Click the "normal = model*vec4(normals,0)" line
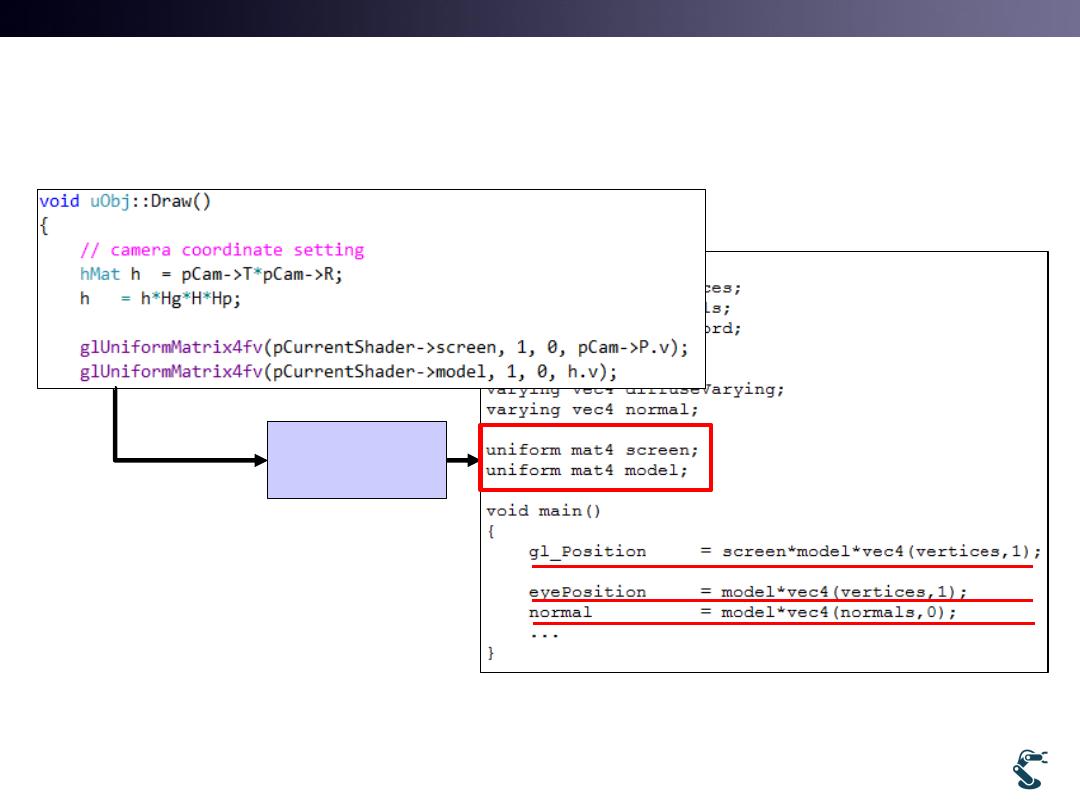 (742, 612)
